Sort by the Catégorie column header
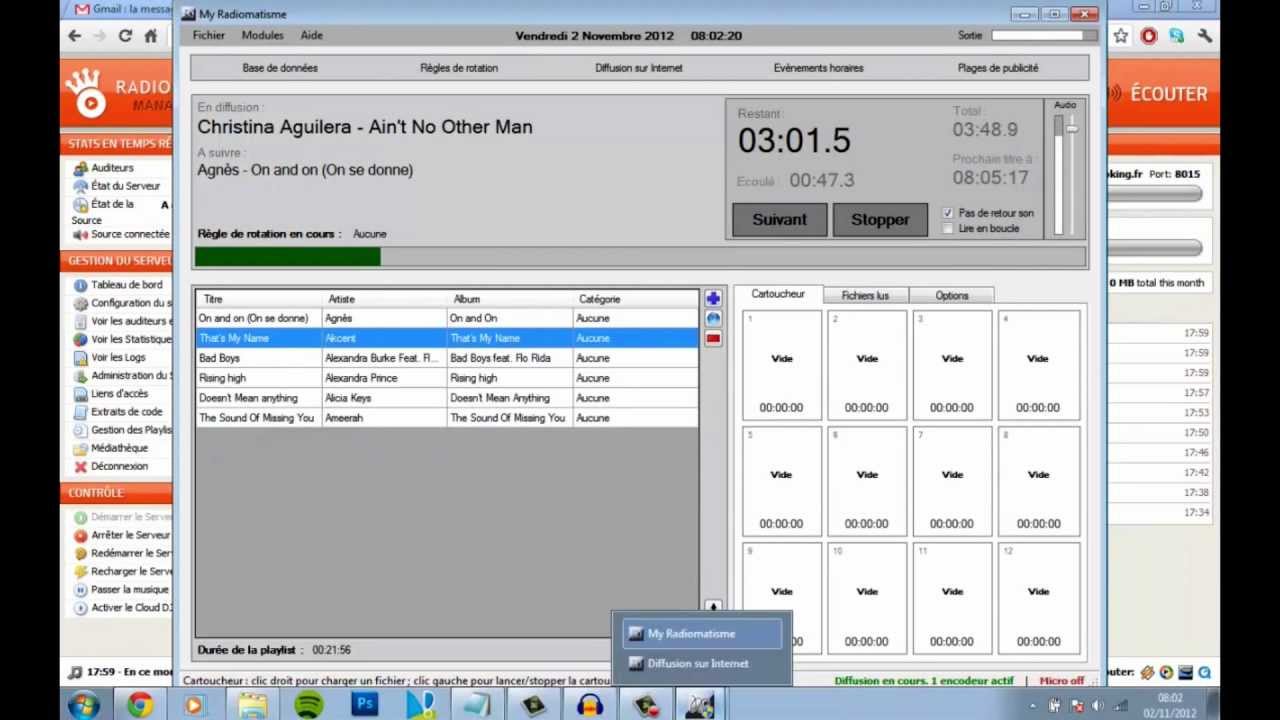Viewport: 1280px width, 720px height. [x=636, y=299]
